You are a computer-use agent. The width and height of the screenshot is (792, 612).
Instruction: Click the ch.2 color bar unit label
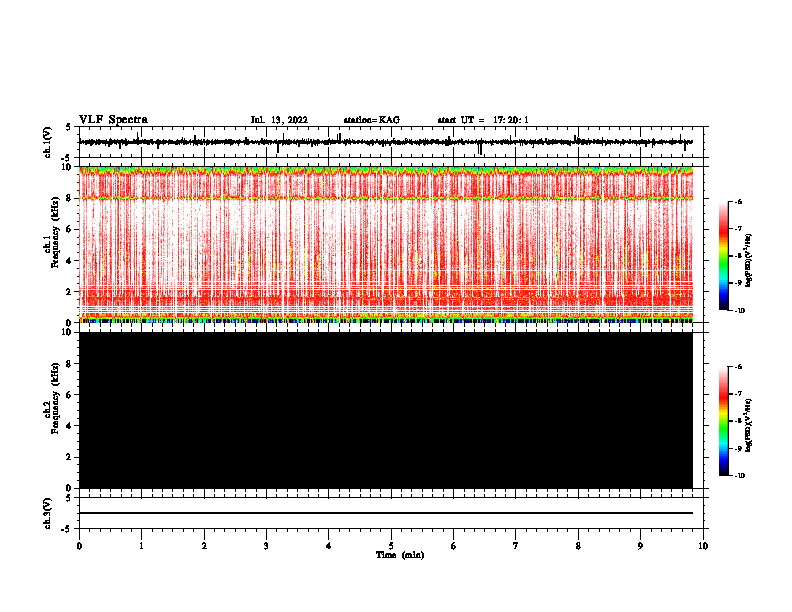coord(749,425)
